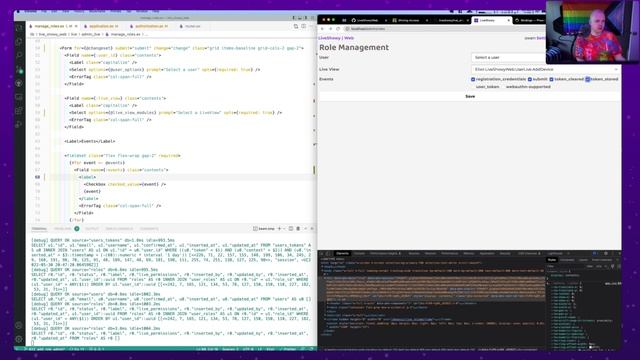Open the terminal launch profile dropdown arrow

click(284, 229)
